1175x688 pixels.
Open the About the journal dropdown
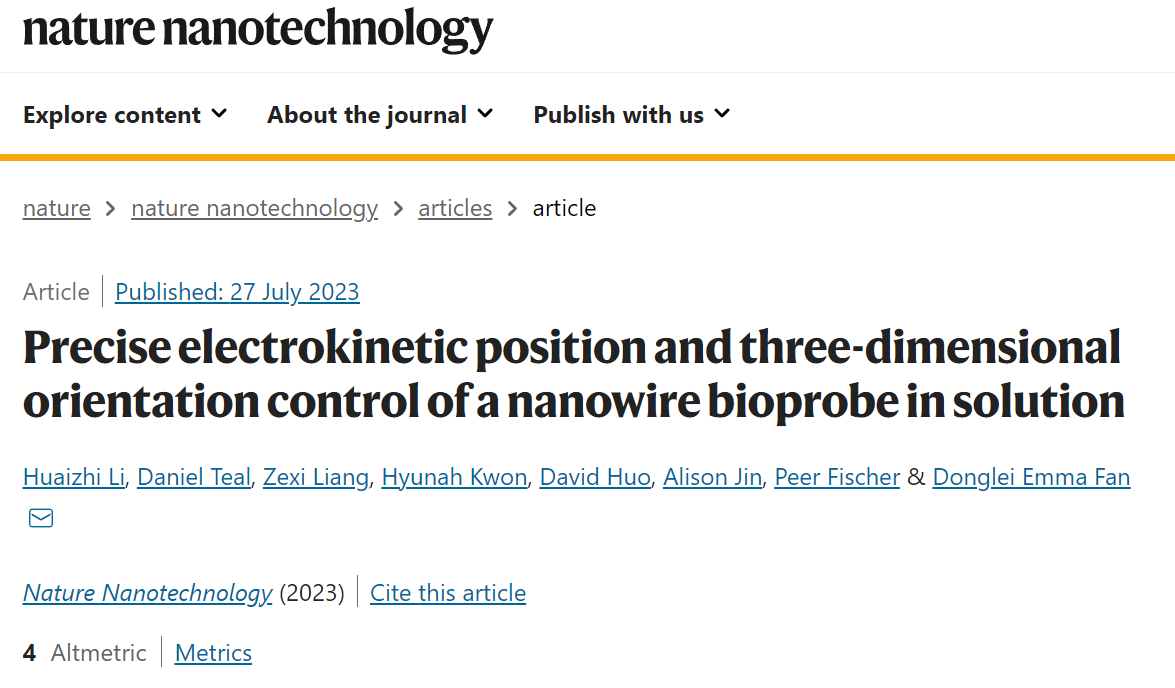pos(380,115)
